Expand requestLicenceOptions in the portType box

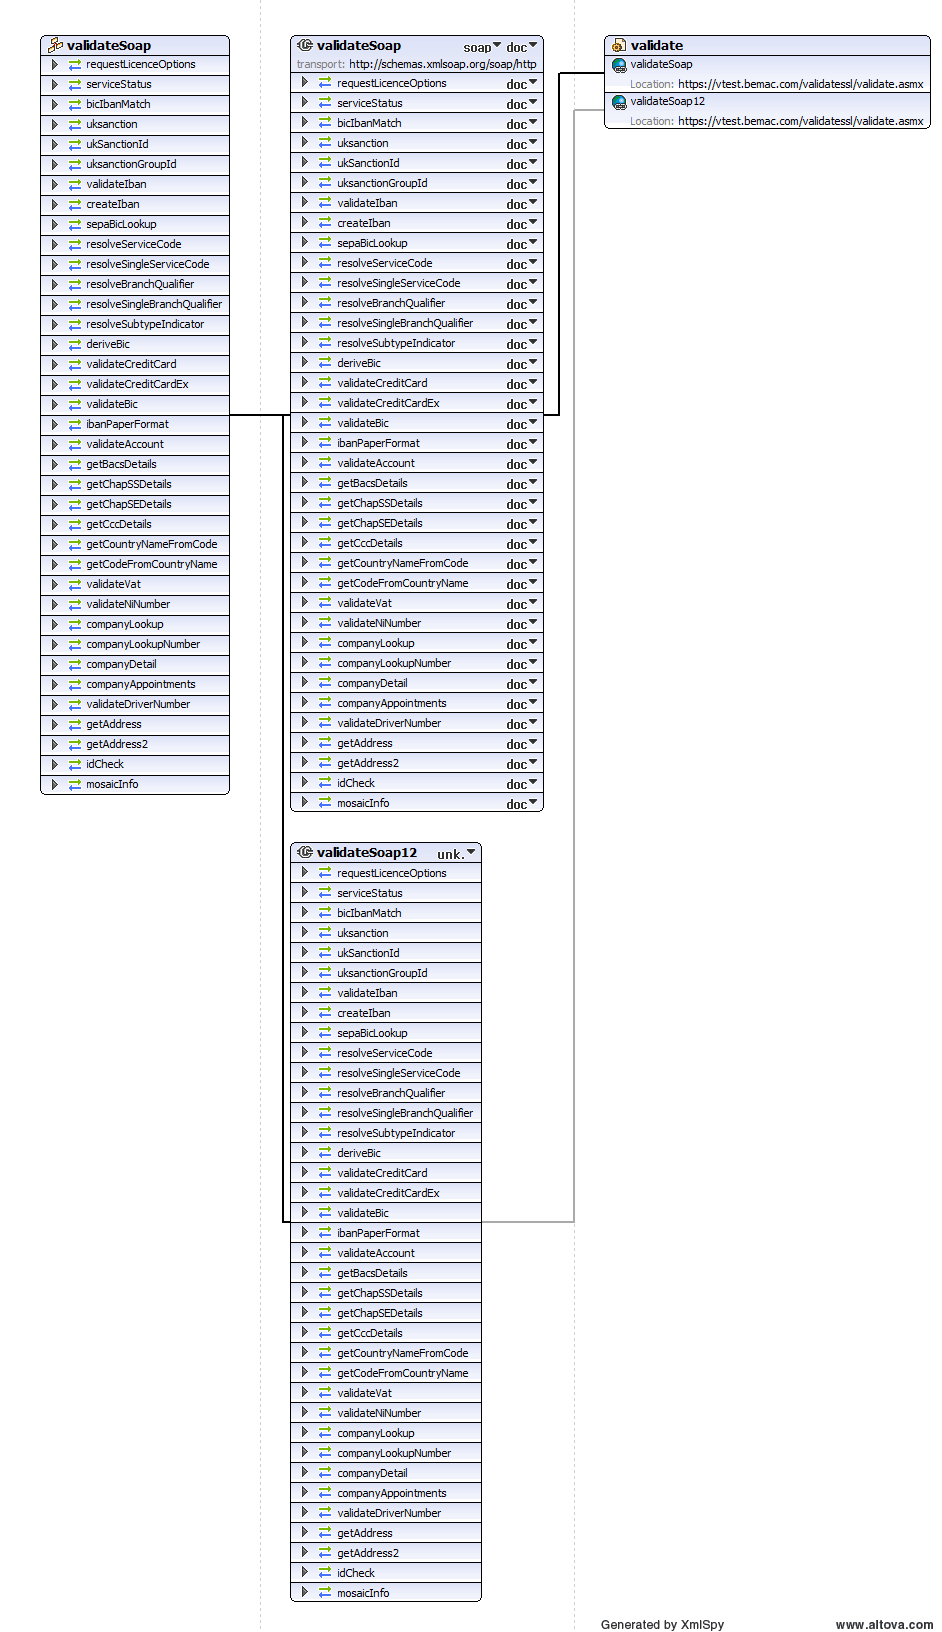(x=55, y=64)
